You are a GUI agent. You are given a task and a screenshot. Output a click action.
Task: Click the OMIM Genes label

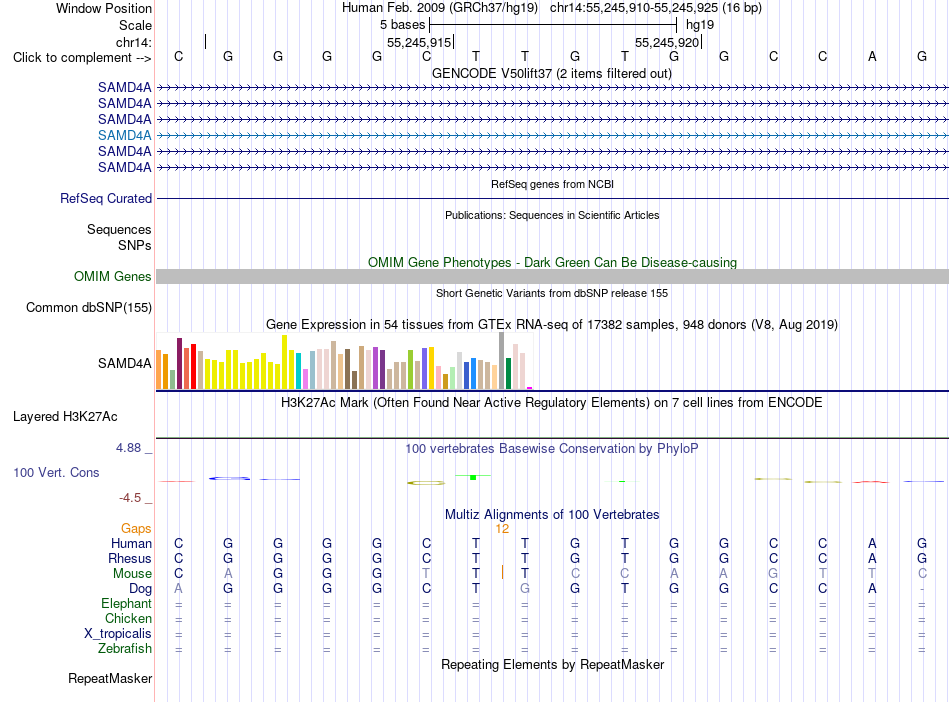[x=112, y=276]
